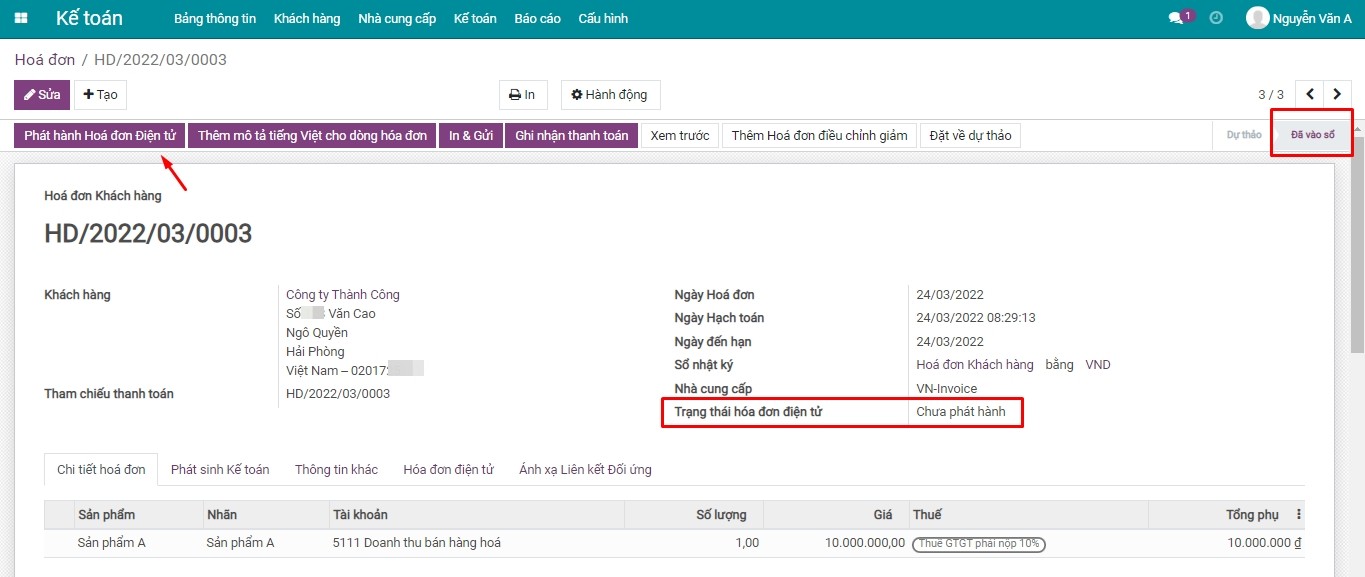Click the Thuế GTGT phải nộp 10% tag
This screenshot has height=577, width=1365.
pyautogui.click(x=979, y=544)
